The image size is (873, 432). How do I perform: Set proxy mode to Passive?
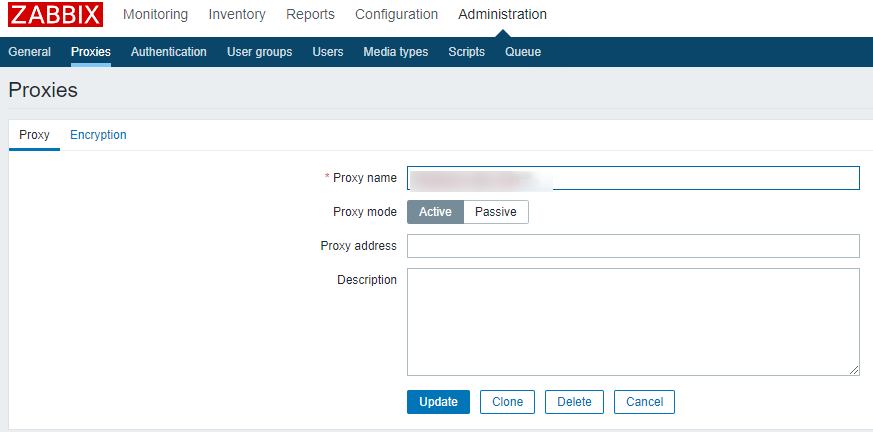pyautogui.click(x=496, y=212)
